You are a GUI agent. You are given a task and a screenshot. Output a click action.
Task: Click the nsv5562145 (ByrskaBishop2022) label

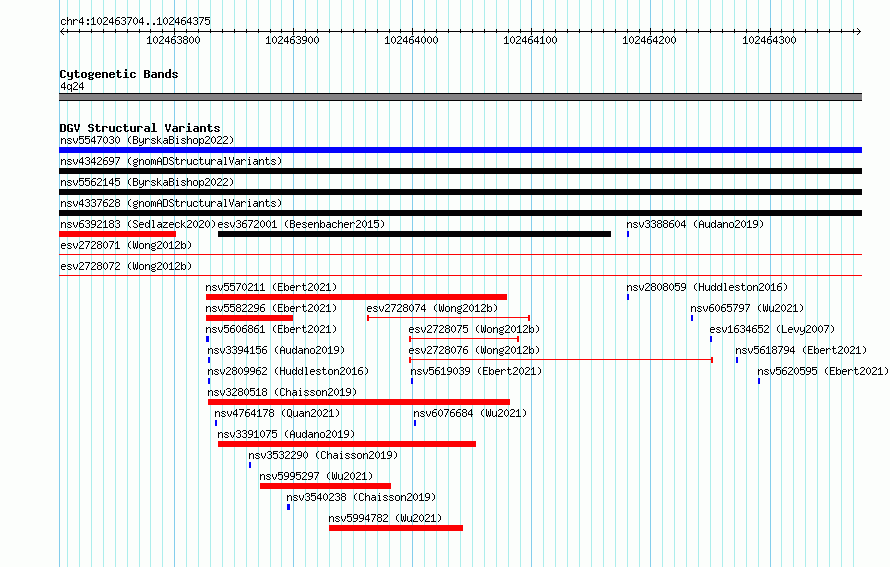coord(147,182)
